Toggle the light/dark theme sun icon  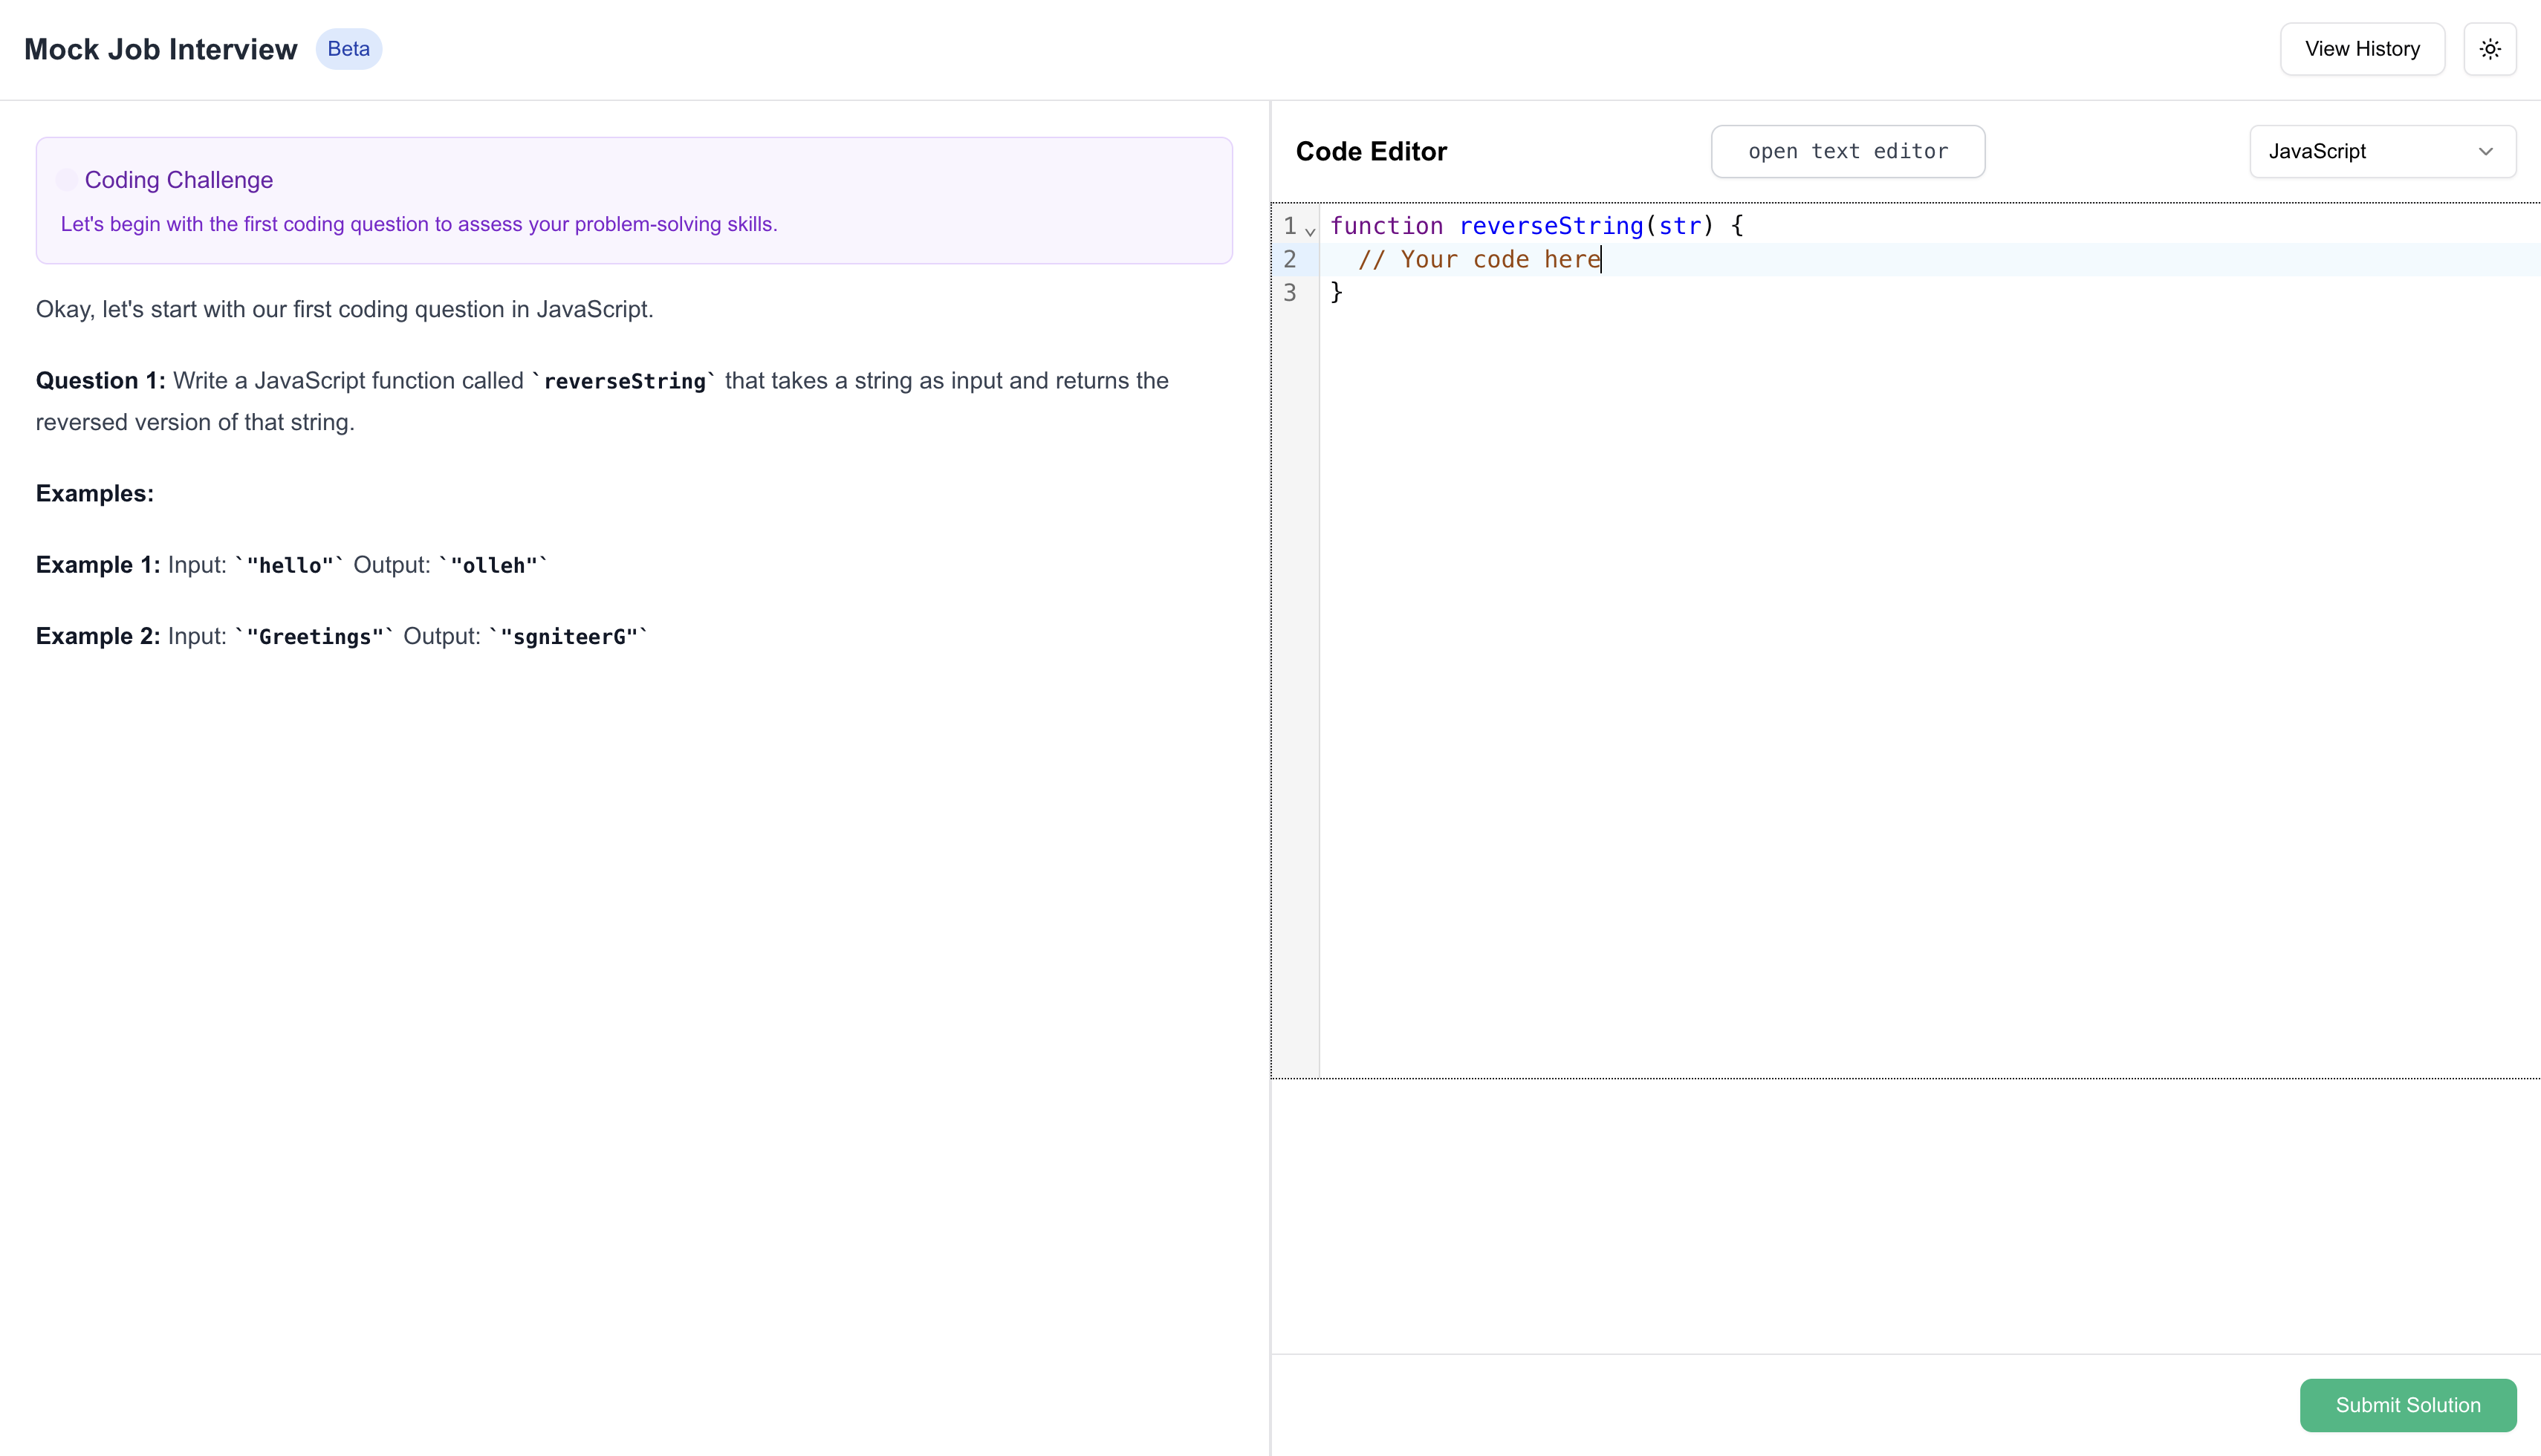[x=2489, y=49]
